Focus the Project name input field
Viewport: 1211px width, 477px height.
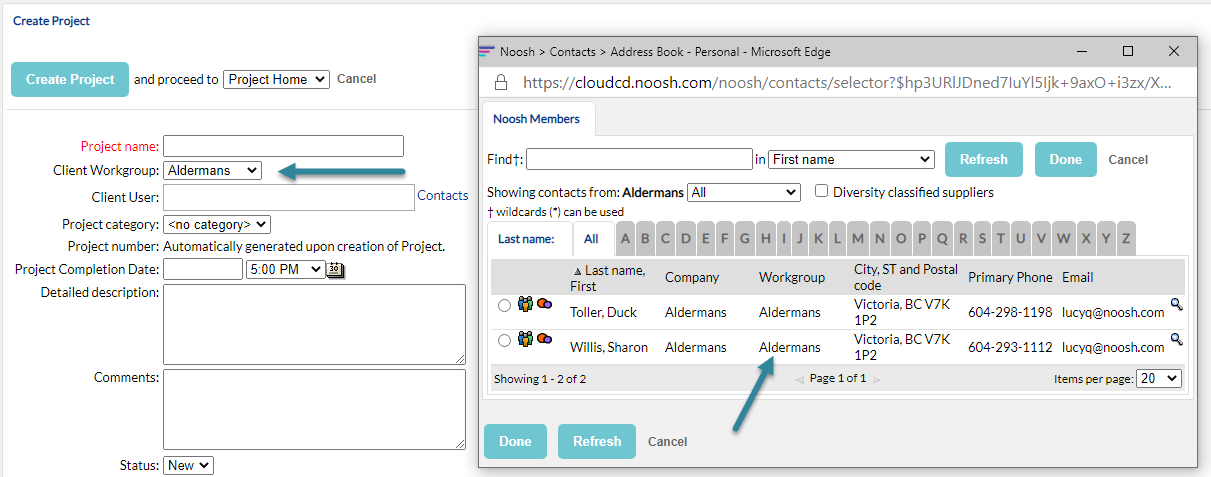coord(284,146)
